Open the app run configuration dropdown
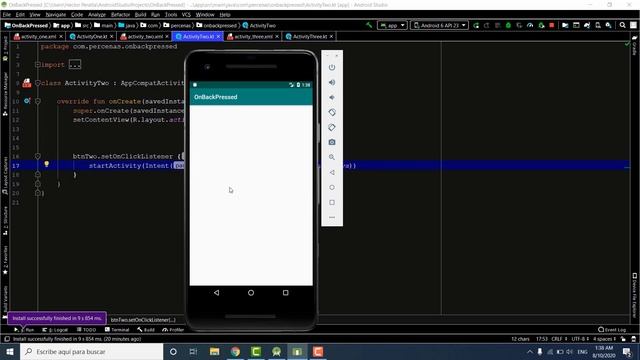This screenshot has width=640, height=360. click(x=392, y=25)
